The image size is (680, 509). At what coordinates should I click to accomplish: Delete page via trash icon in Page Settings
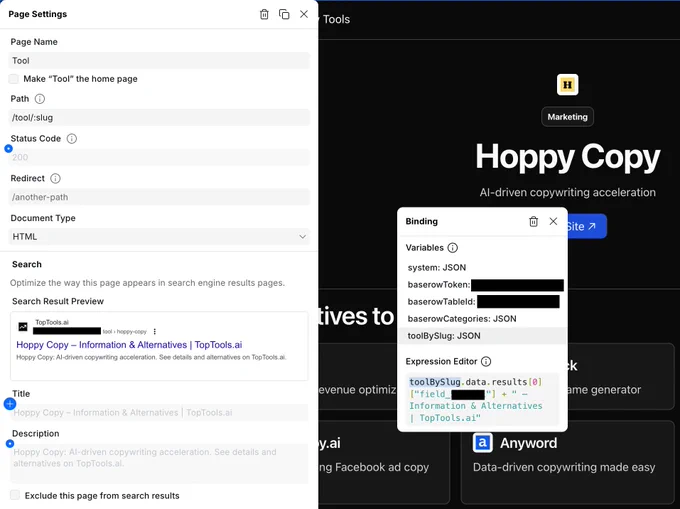[x=264, y=14]
